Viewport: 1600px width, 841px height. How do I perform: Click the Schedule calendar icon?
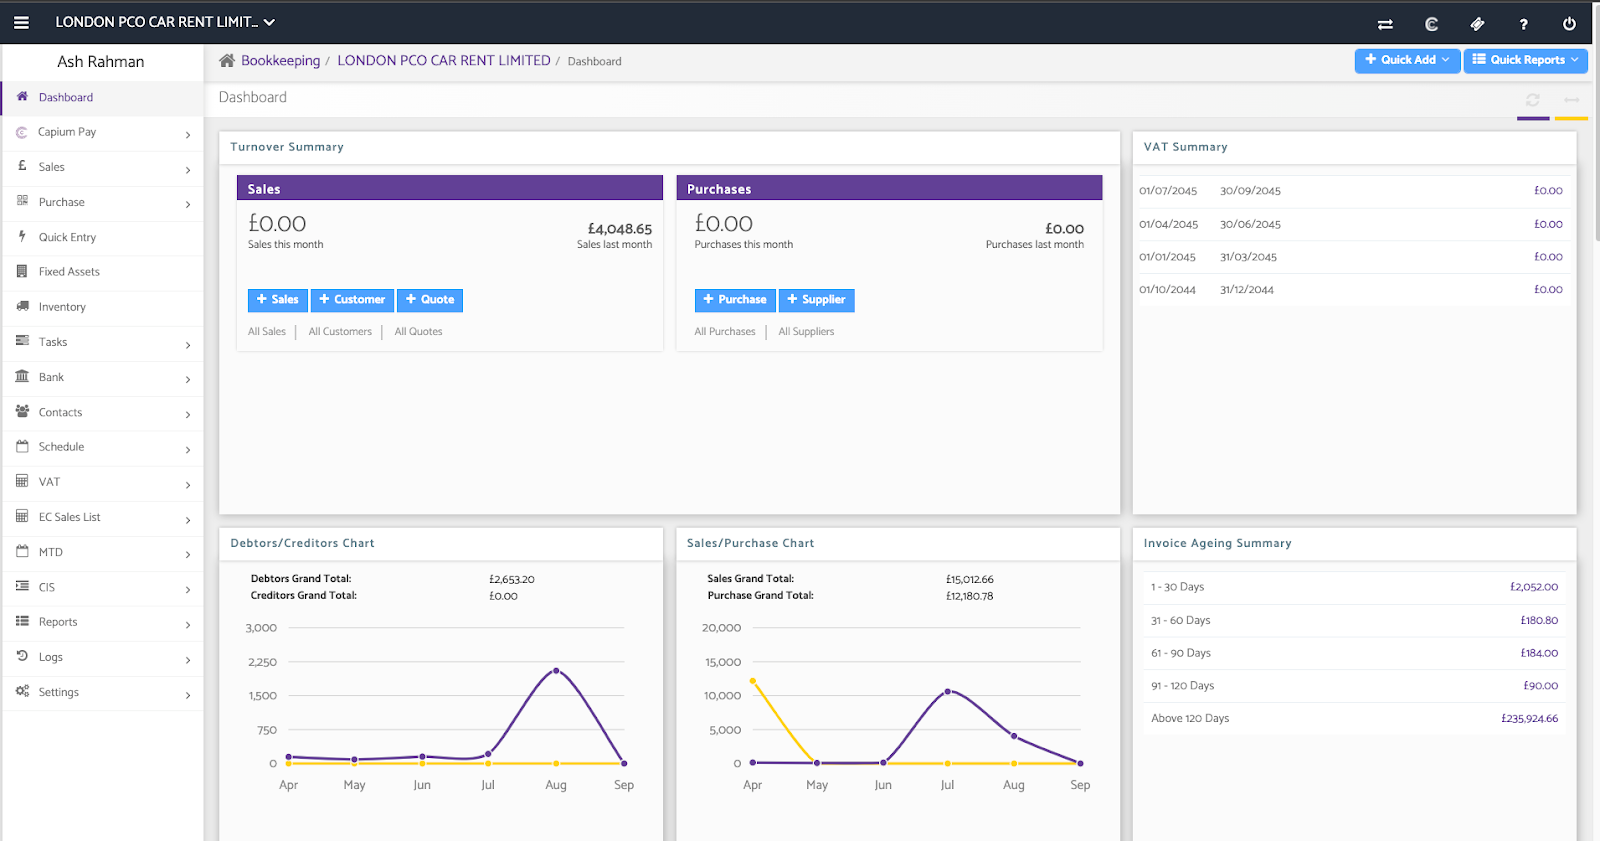pos(22,446)
